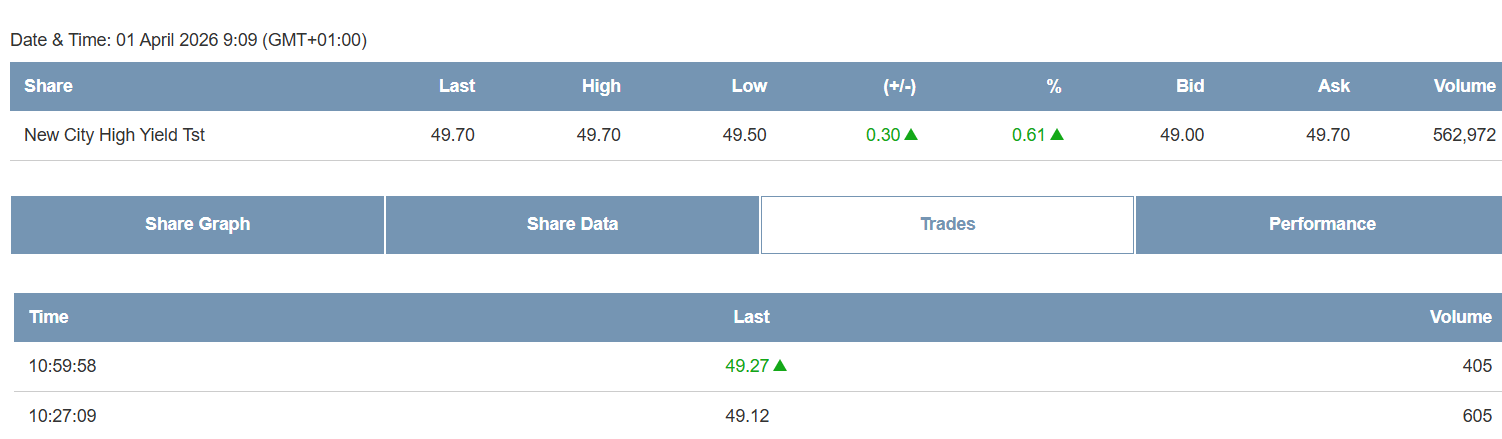Click the green arrow next to 49.27

coord(780,366)
